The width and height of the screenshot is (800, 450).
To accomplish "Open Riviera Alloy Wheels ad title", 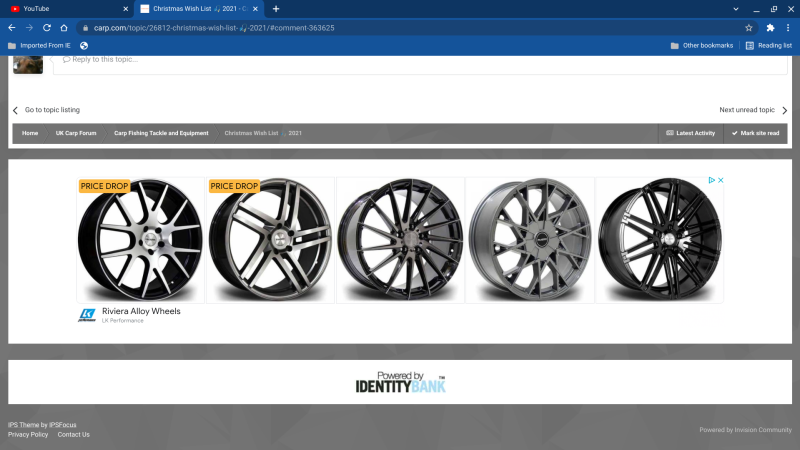I will 141,311.
